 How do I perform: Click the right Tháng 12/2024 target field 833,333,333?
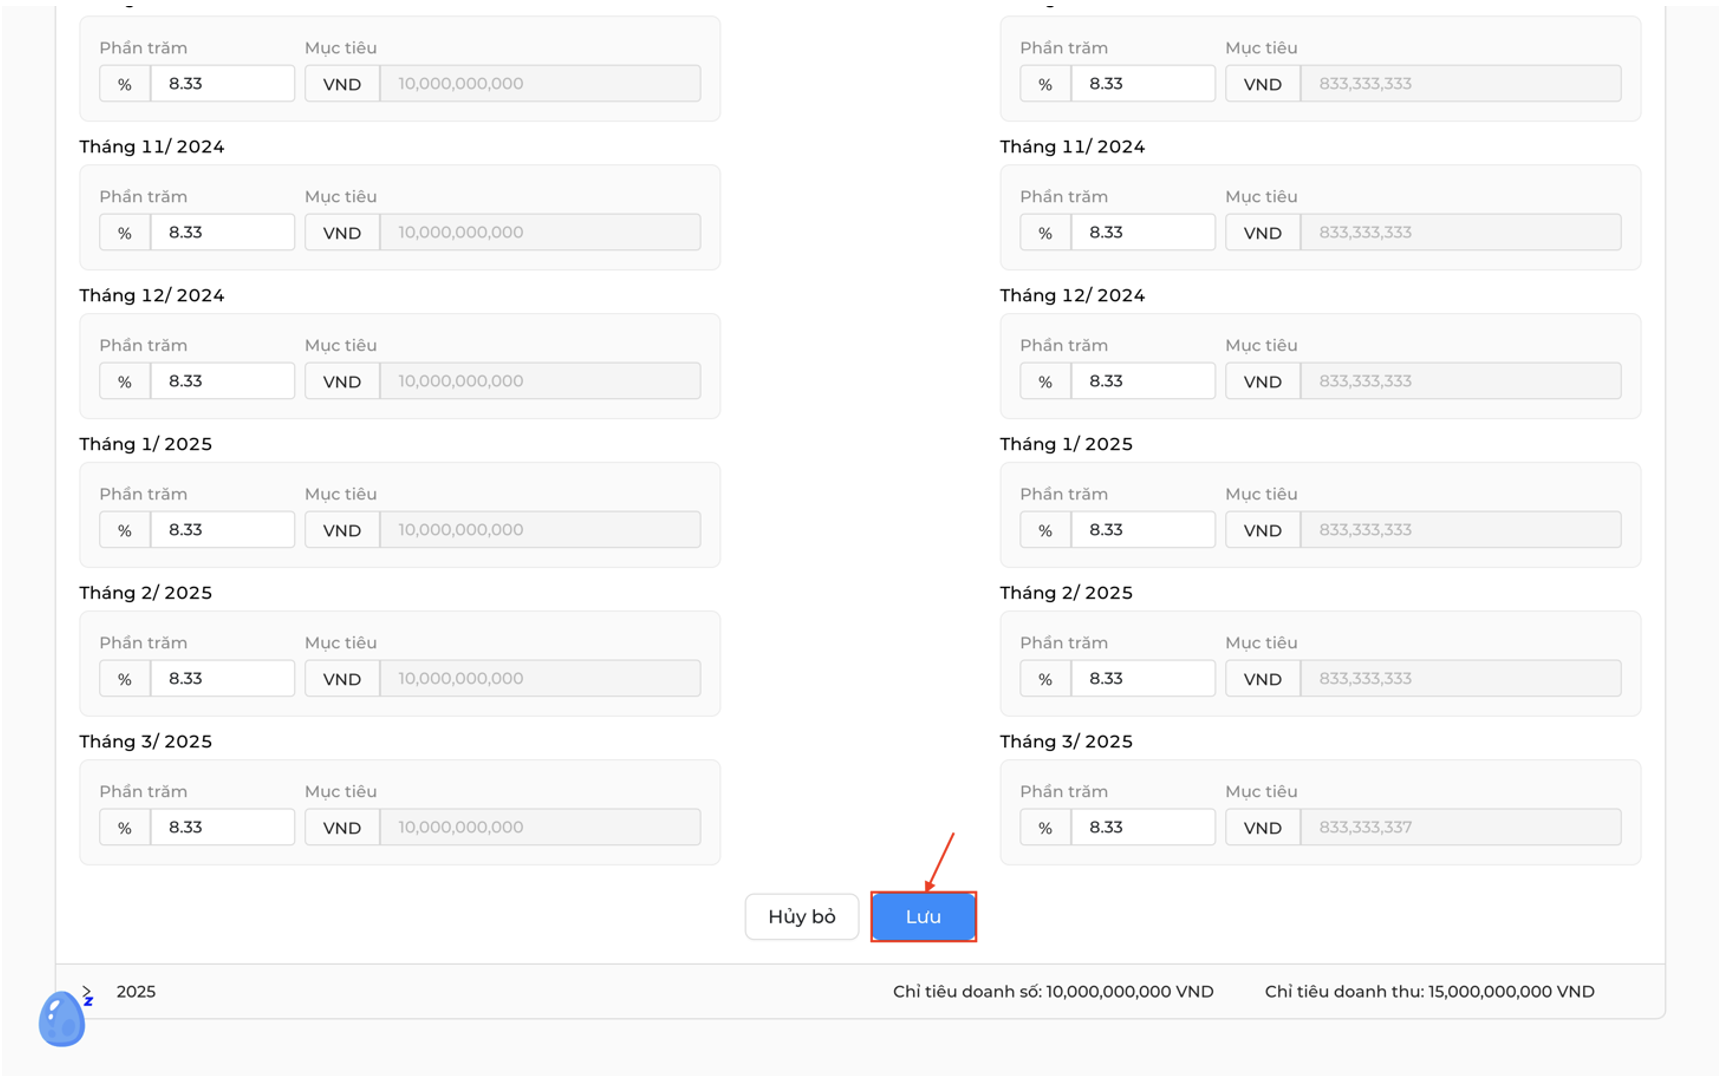point(1461,381)
